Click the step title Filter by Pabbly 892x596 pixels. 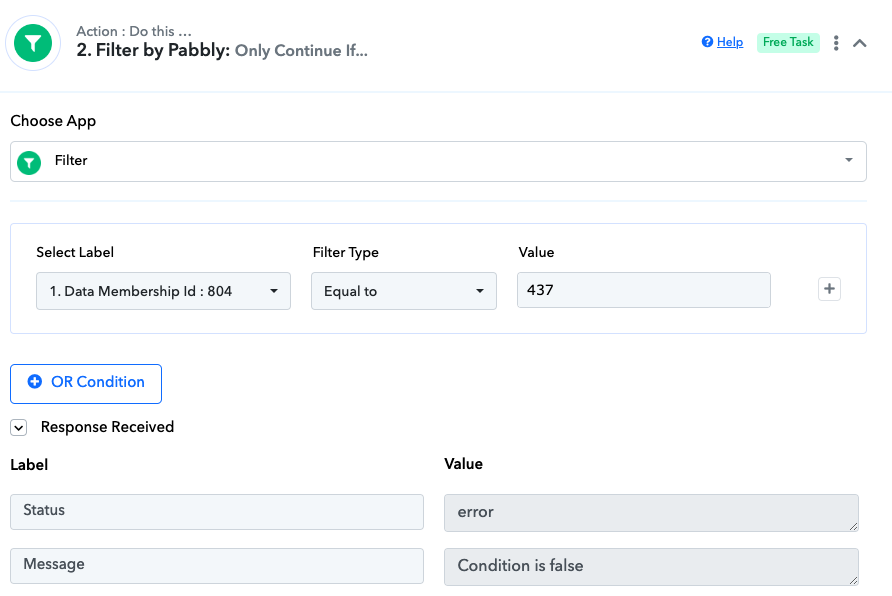[x=153, y=51]
